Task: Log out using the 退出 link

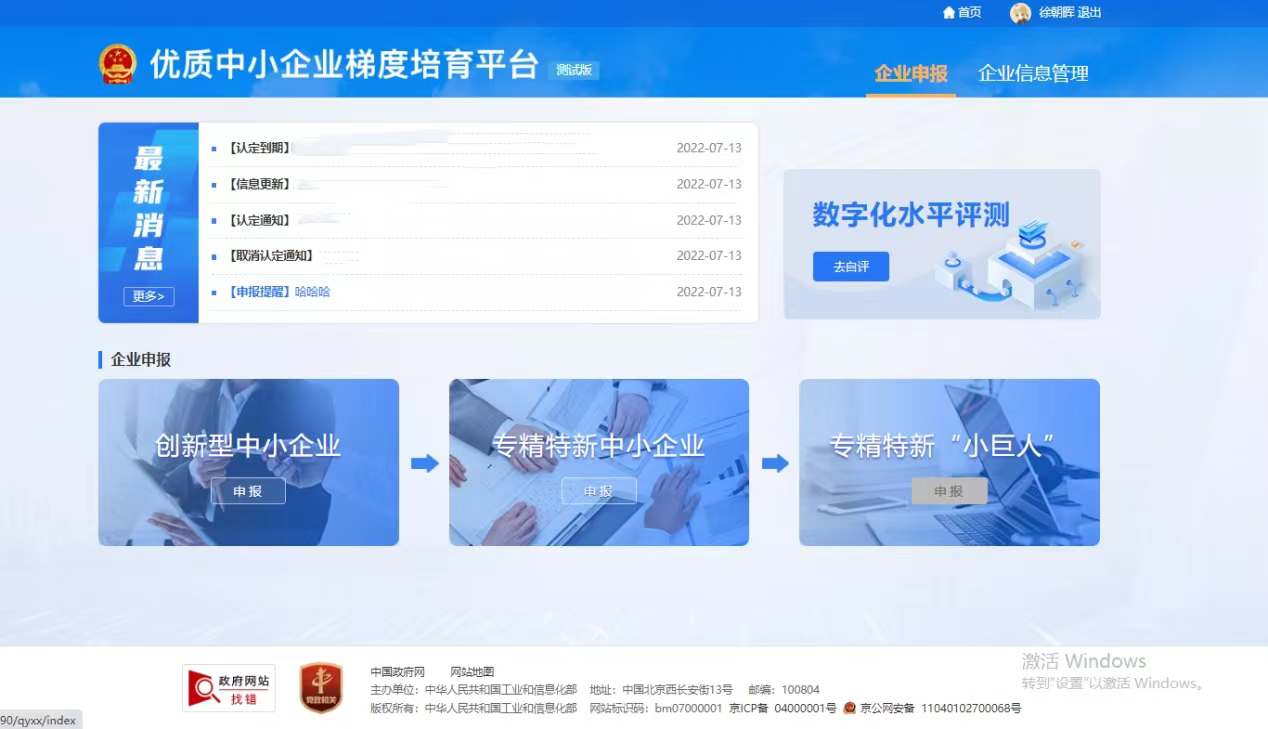Action: click(1089, 13)
